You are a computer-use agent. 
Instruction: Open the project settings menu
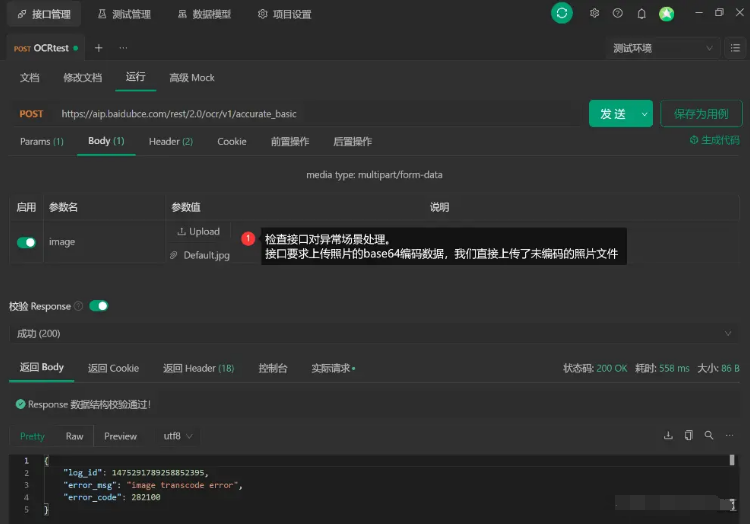pos(285,14)
